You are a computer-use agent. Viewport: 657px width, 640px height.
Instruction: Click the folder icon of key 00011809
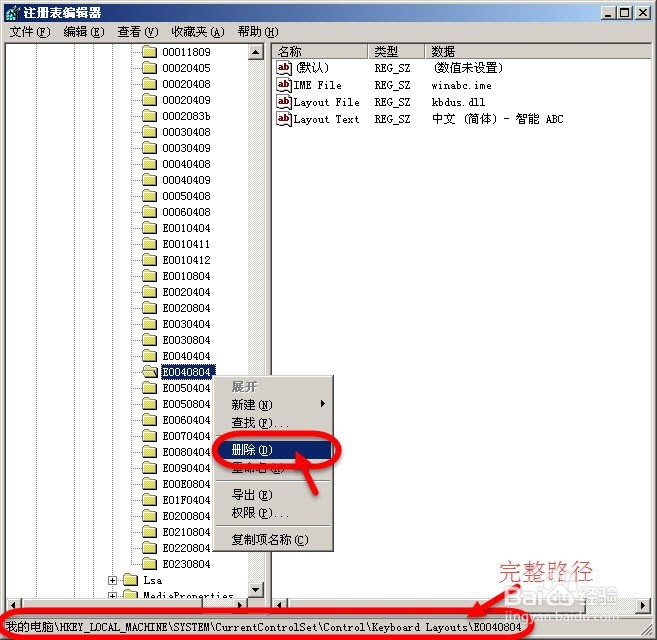coord(149,52)
